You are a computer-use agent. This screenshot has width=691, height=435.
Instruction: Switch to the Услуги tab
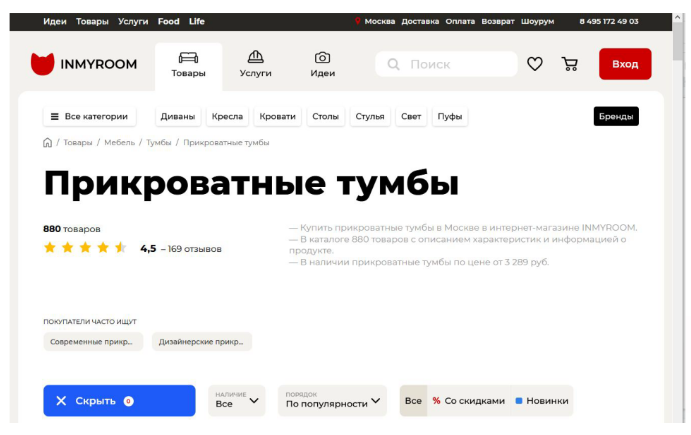pos(255,64)
